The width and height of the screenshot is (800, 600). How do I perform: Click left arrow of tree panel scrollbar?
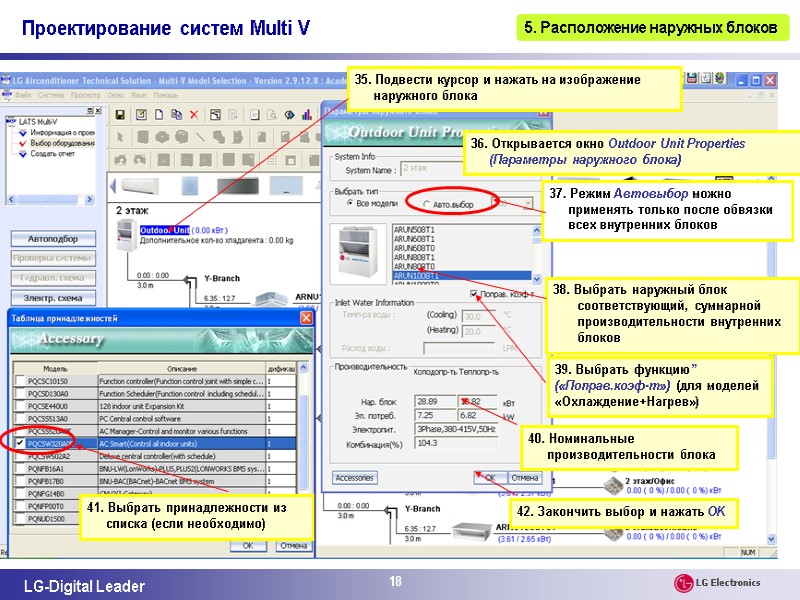click(11, 199)
